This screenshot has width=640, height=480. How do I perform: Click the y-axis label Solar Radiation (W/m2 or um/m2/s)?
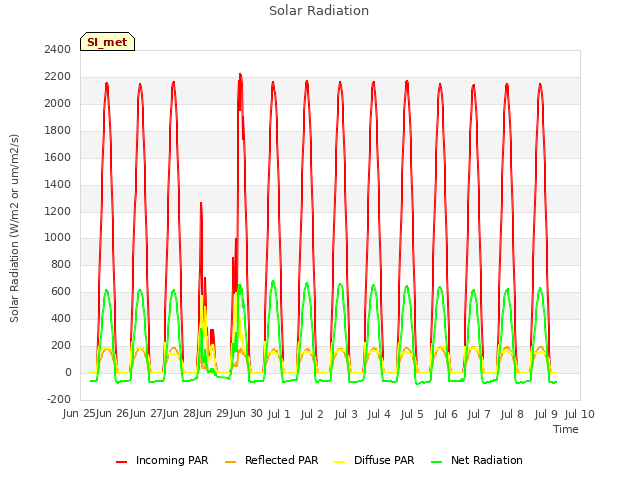coord(14,228)
